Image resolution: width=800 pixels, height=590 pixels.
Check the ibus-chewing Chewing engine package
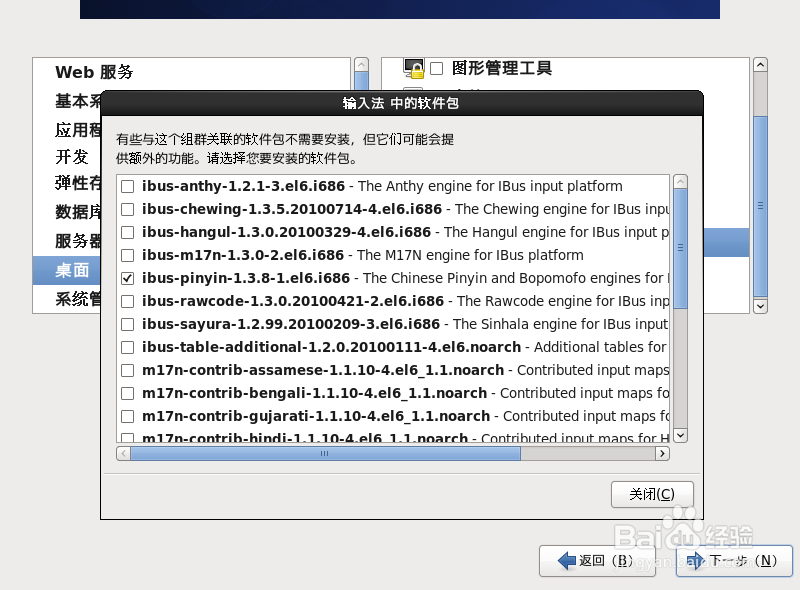(x=127, y=209)
